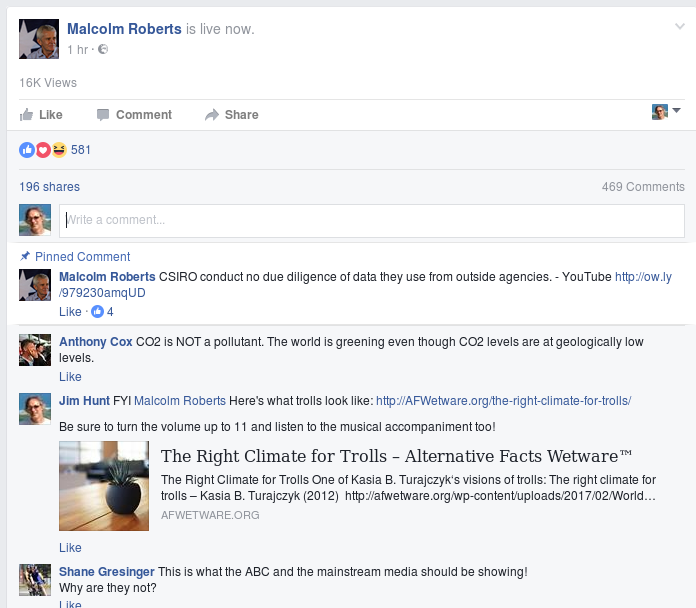
Task: Focus the Write a comment field
Action: tap(372, 221)
